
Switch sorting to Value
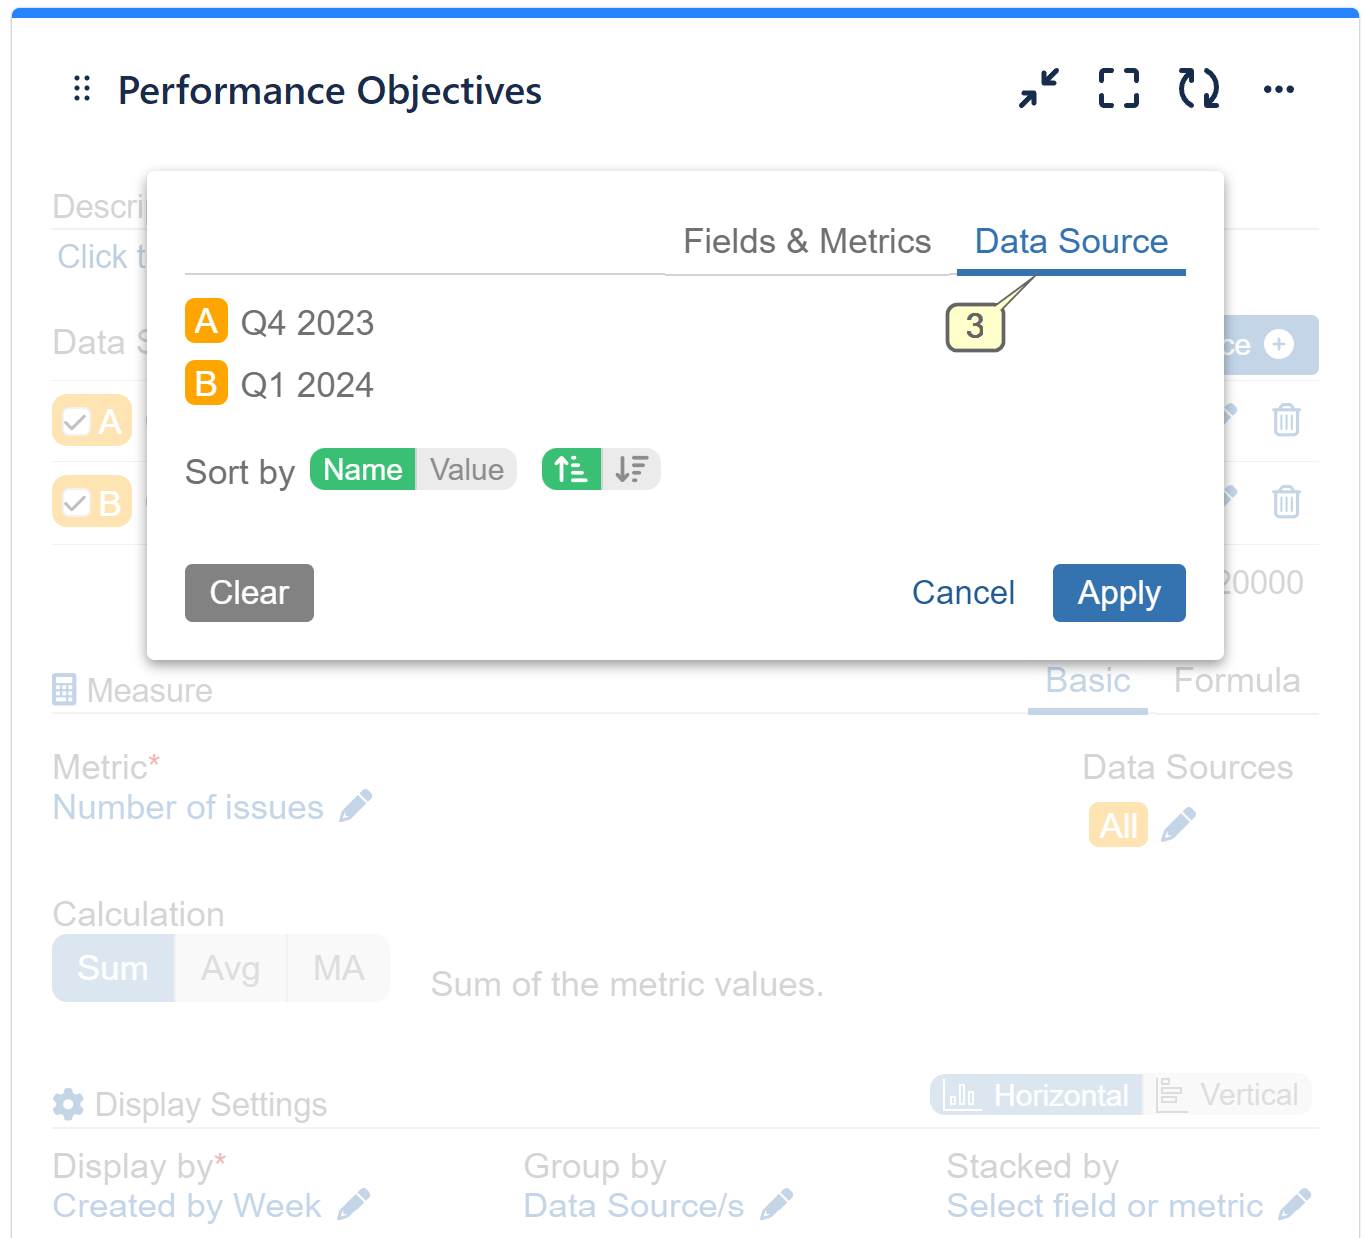466,469
